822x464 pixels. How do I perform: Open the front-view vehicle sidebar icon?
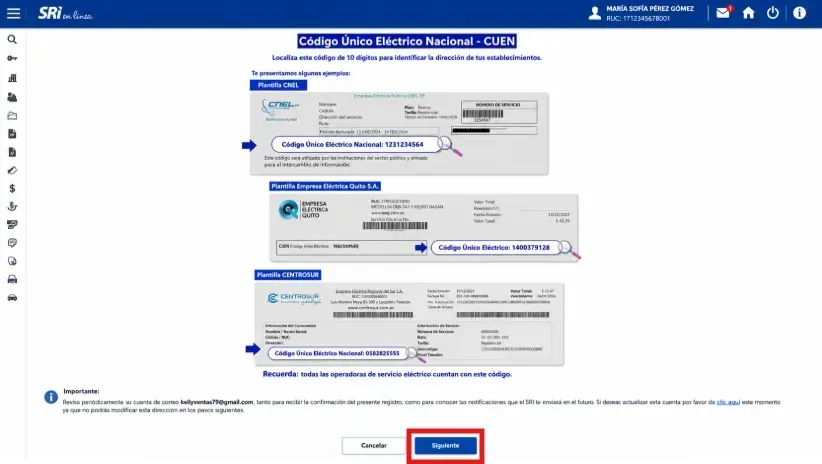tap(12, 279)
